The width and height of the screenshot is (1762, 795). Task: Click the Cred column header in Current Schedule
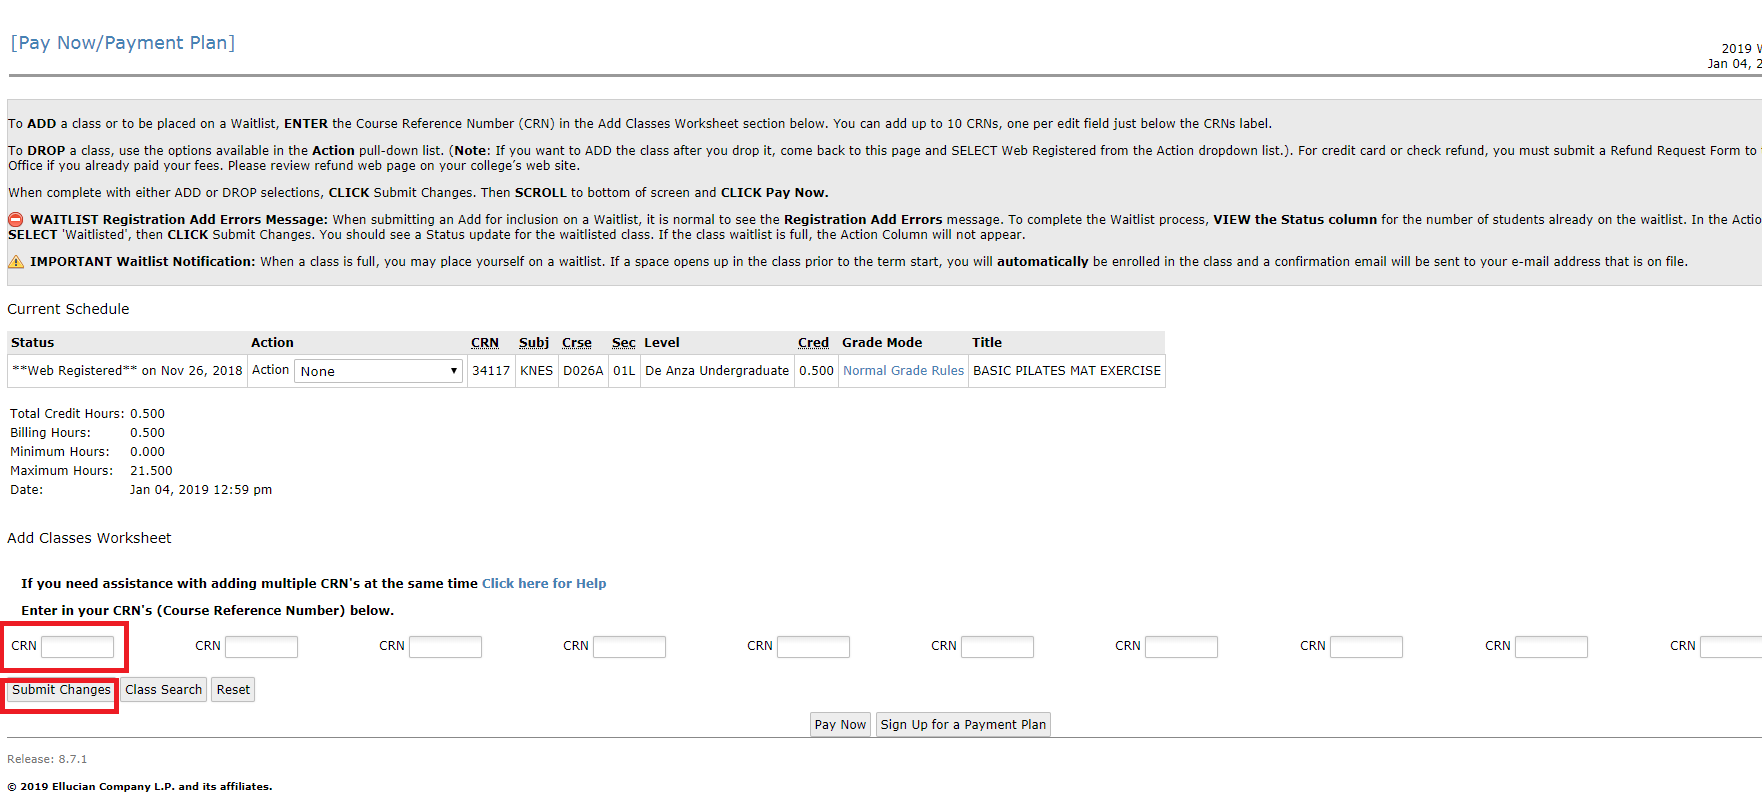coord(813,343)
